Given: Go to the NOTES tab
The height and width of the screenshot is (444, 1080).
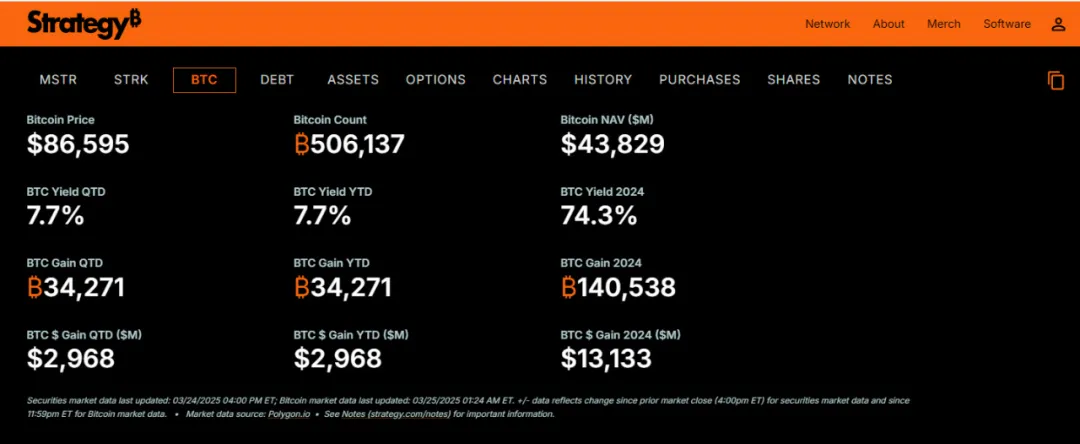Looking at the screenshot, I should point(870,80).
